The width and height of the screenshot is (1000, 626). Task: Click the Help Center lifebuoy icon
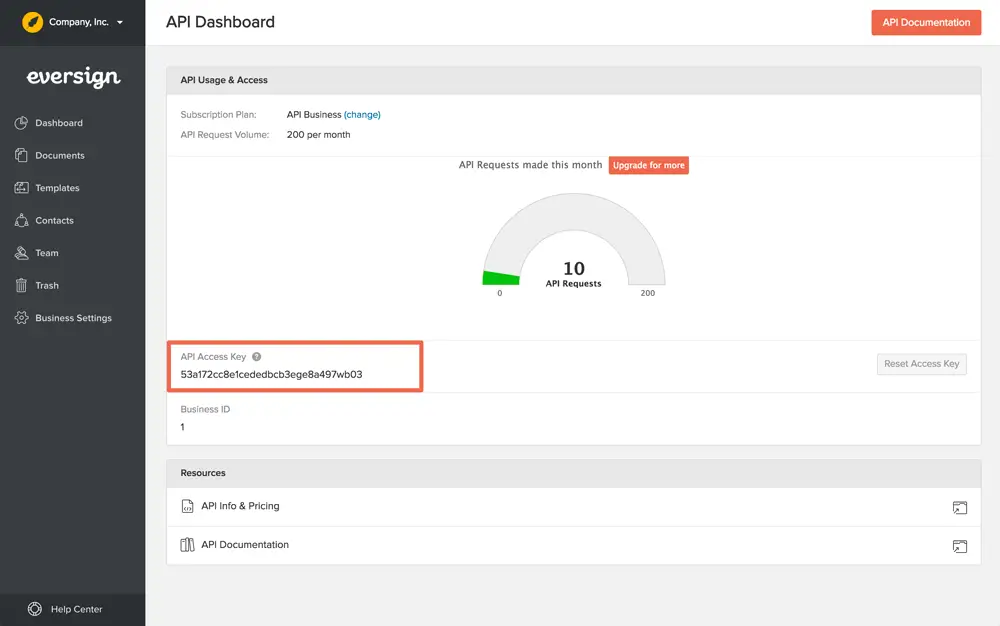(x=35, y=609)
